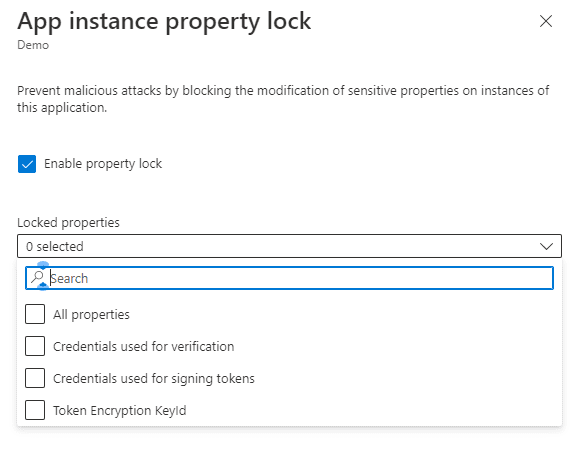Click the '0 selected' dropdown text
The width and height of the screenshot is (579, 471).
click(55, 247)
